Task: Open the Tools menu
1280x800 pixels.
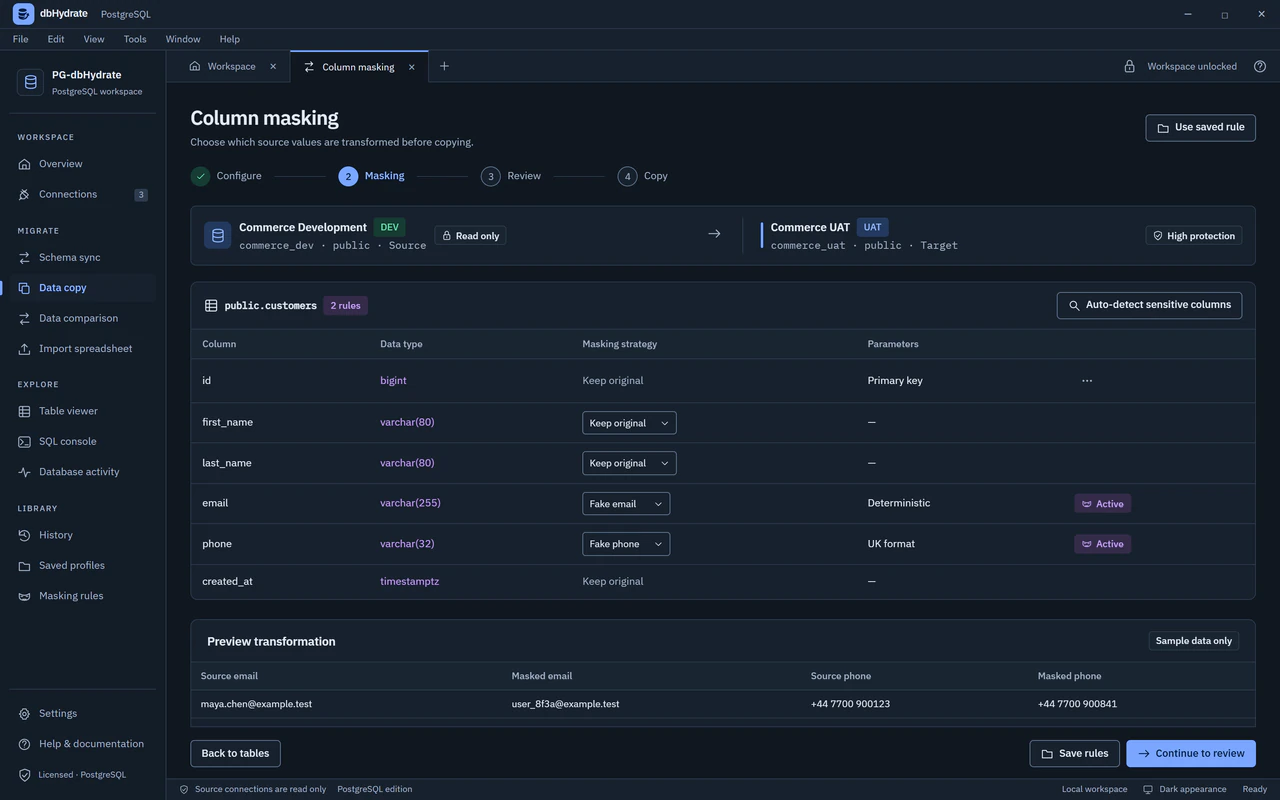Action: (135, 39)
